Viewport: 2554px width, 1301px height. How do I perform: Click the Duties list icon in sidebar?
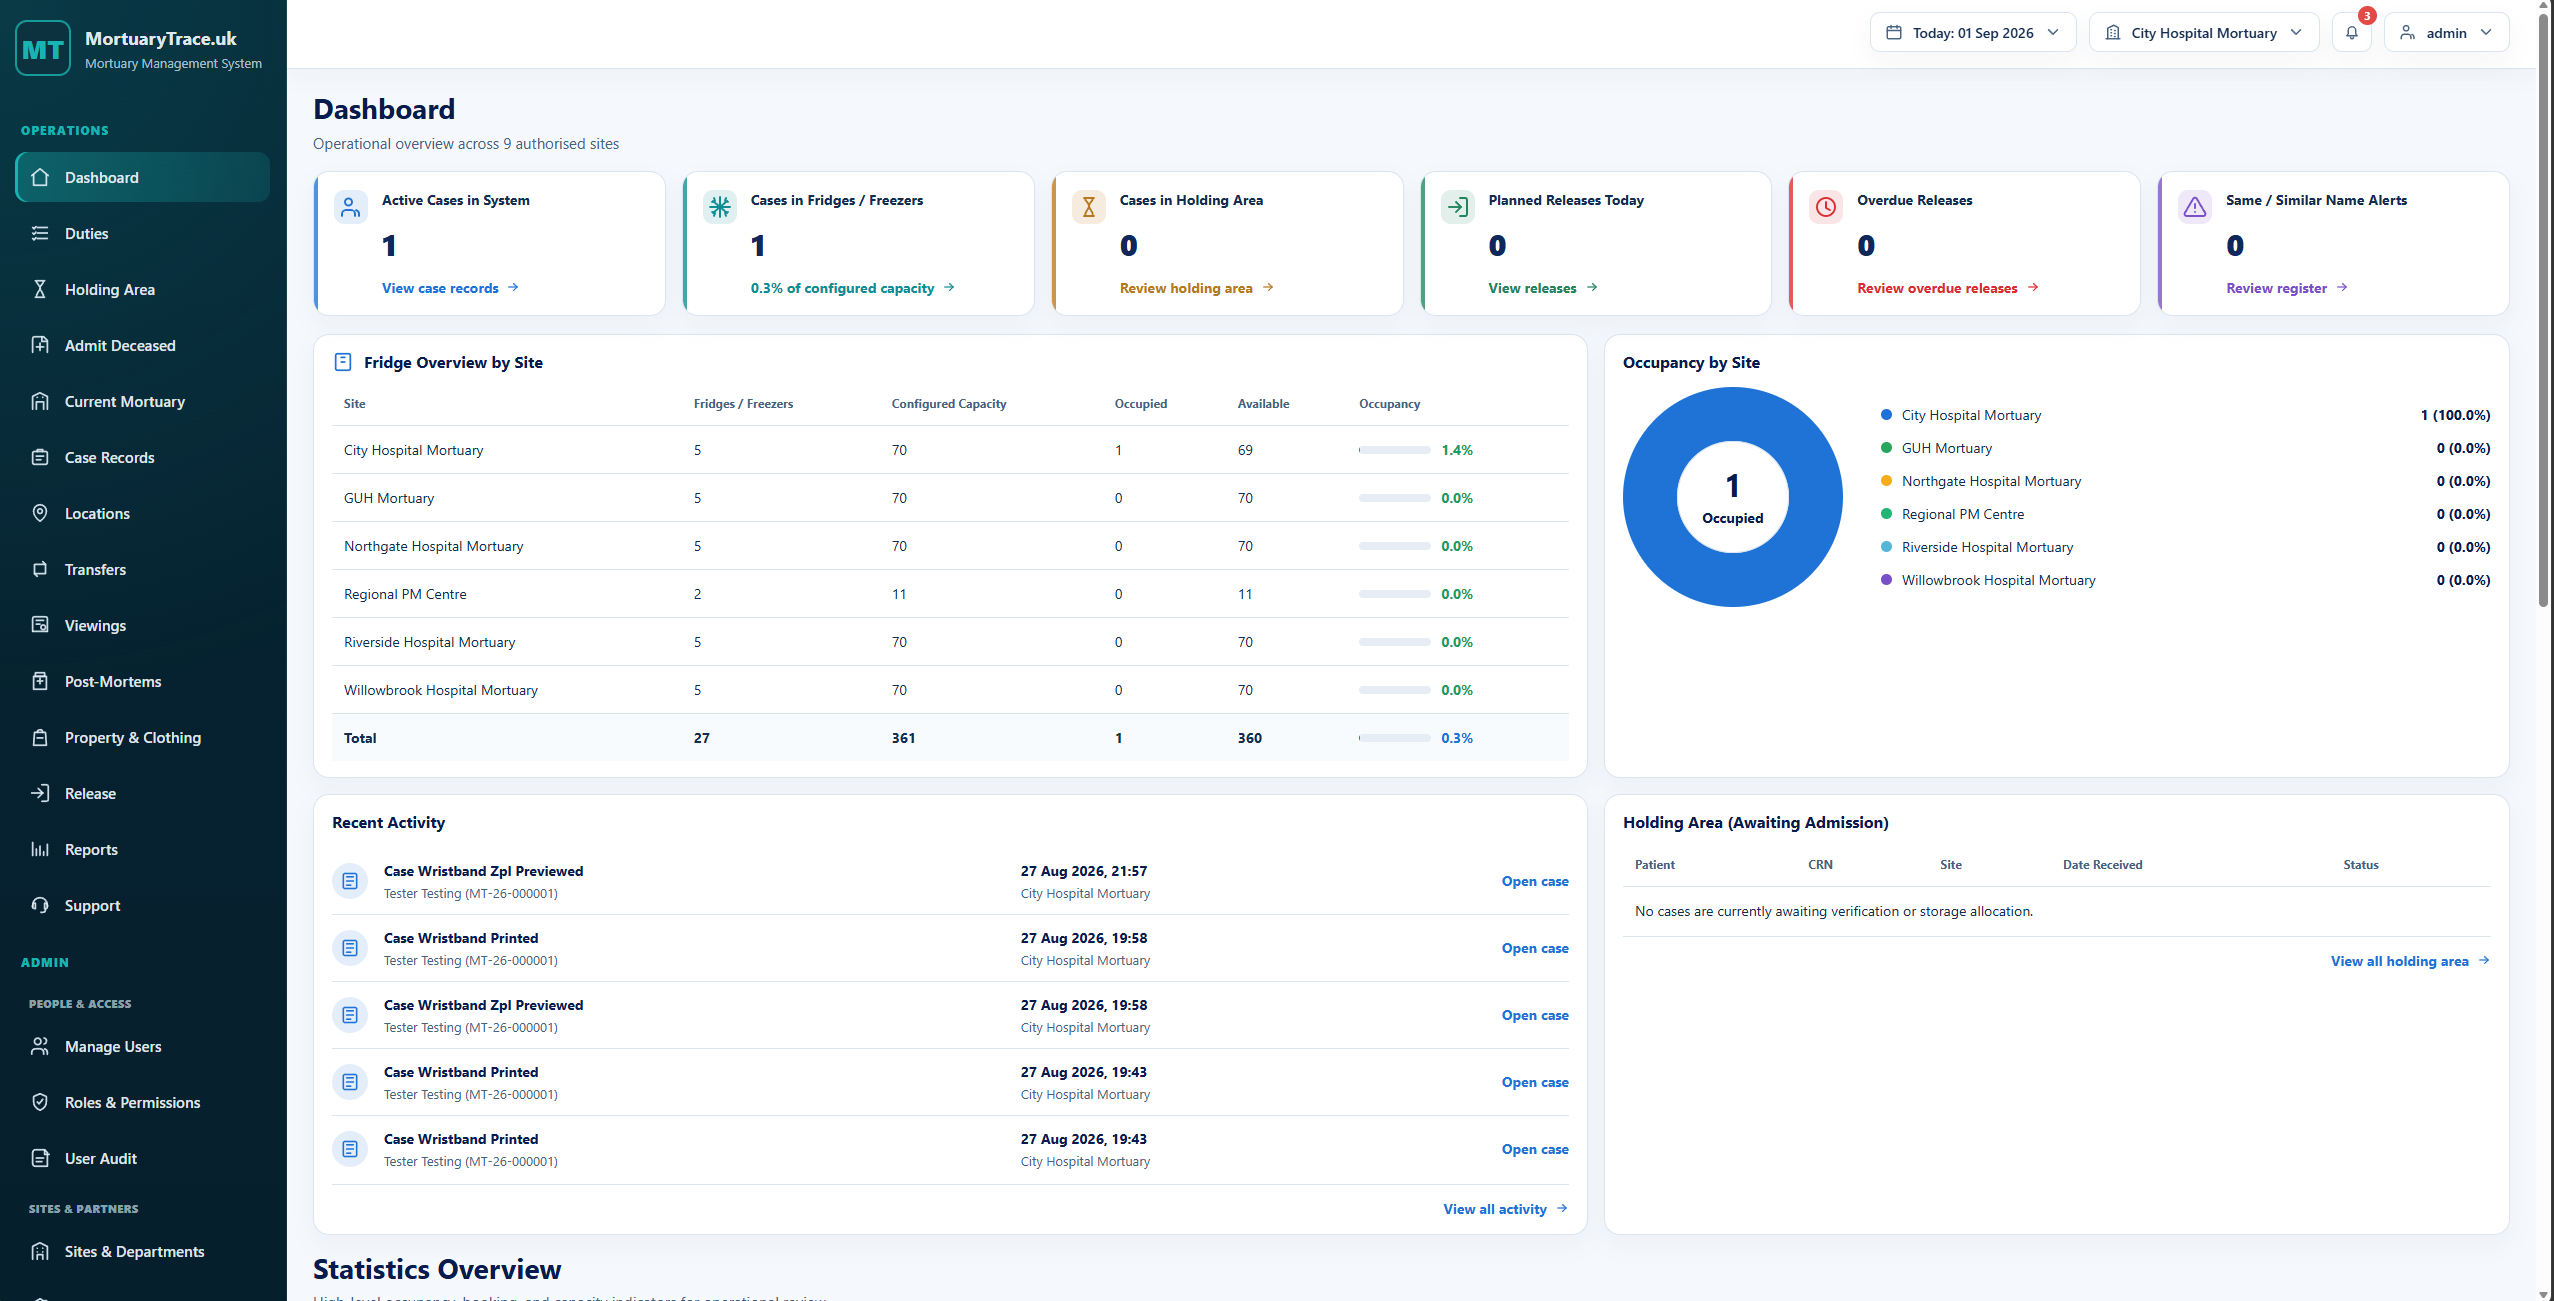click(40, 233)
